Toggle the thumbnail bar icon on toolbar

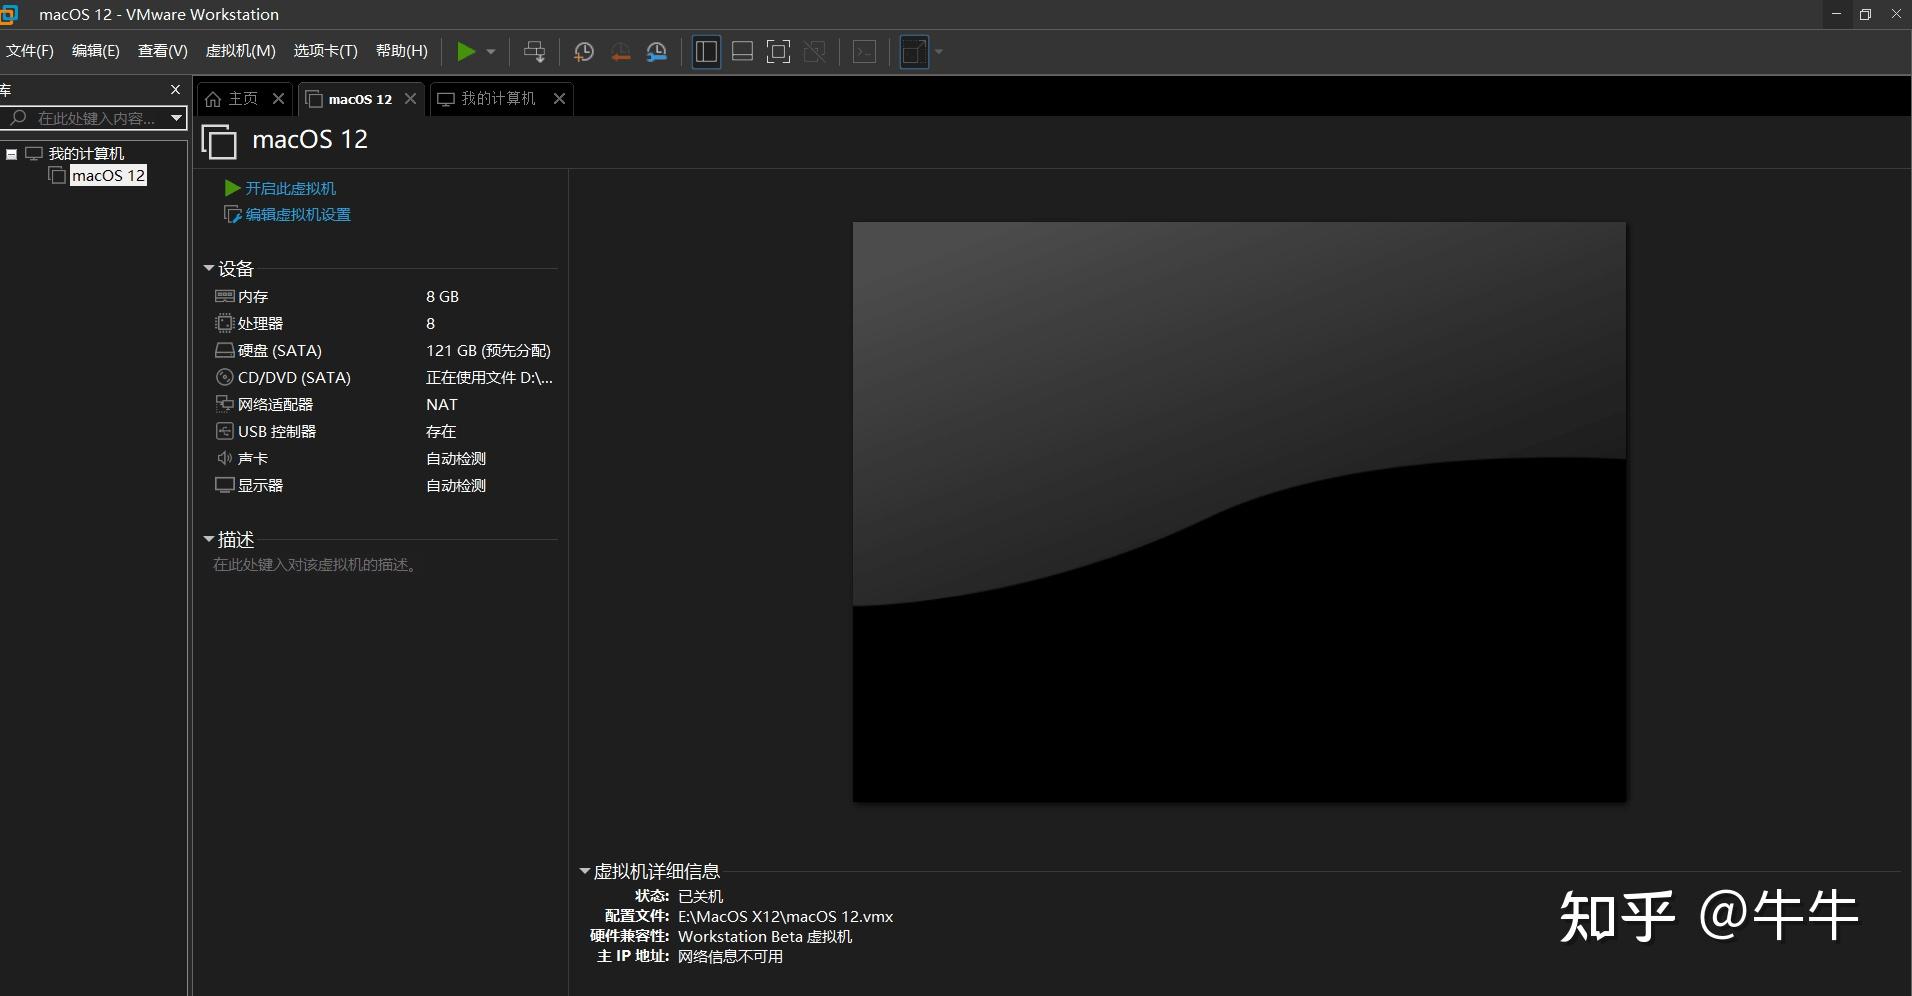coord(742,52)
